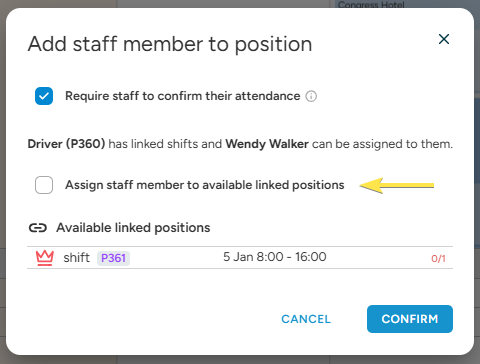
Task: Click the Available linked positions heading
Action: tap(133, 228)
